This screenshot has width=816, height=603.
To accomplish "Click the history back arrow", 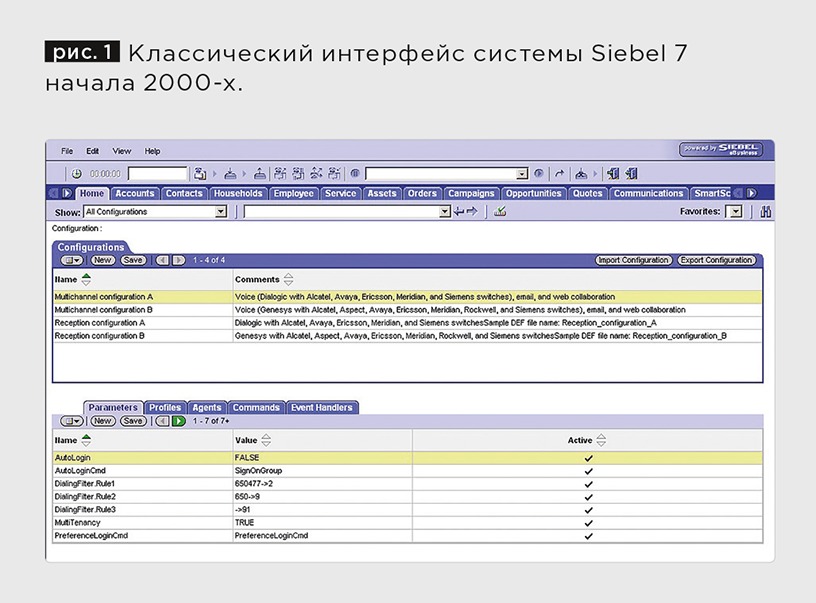I will [458, 211].
